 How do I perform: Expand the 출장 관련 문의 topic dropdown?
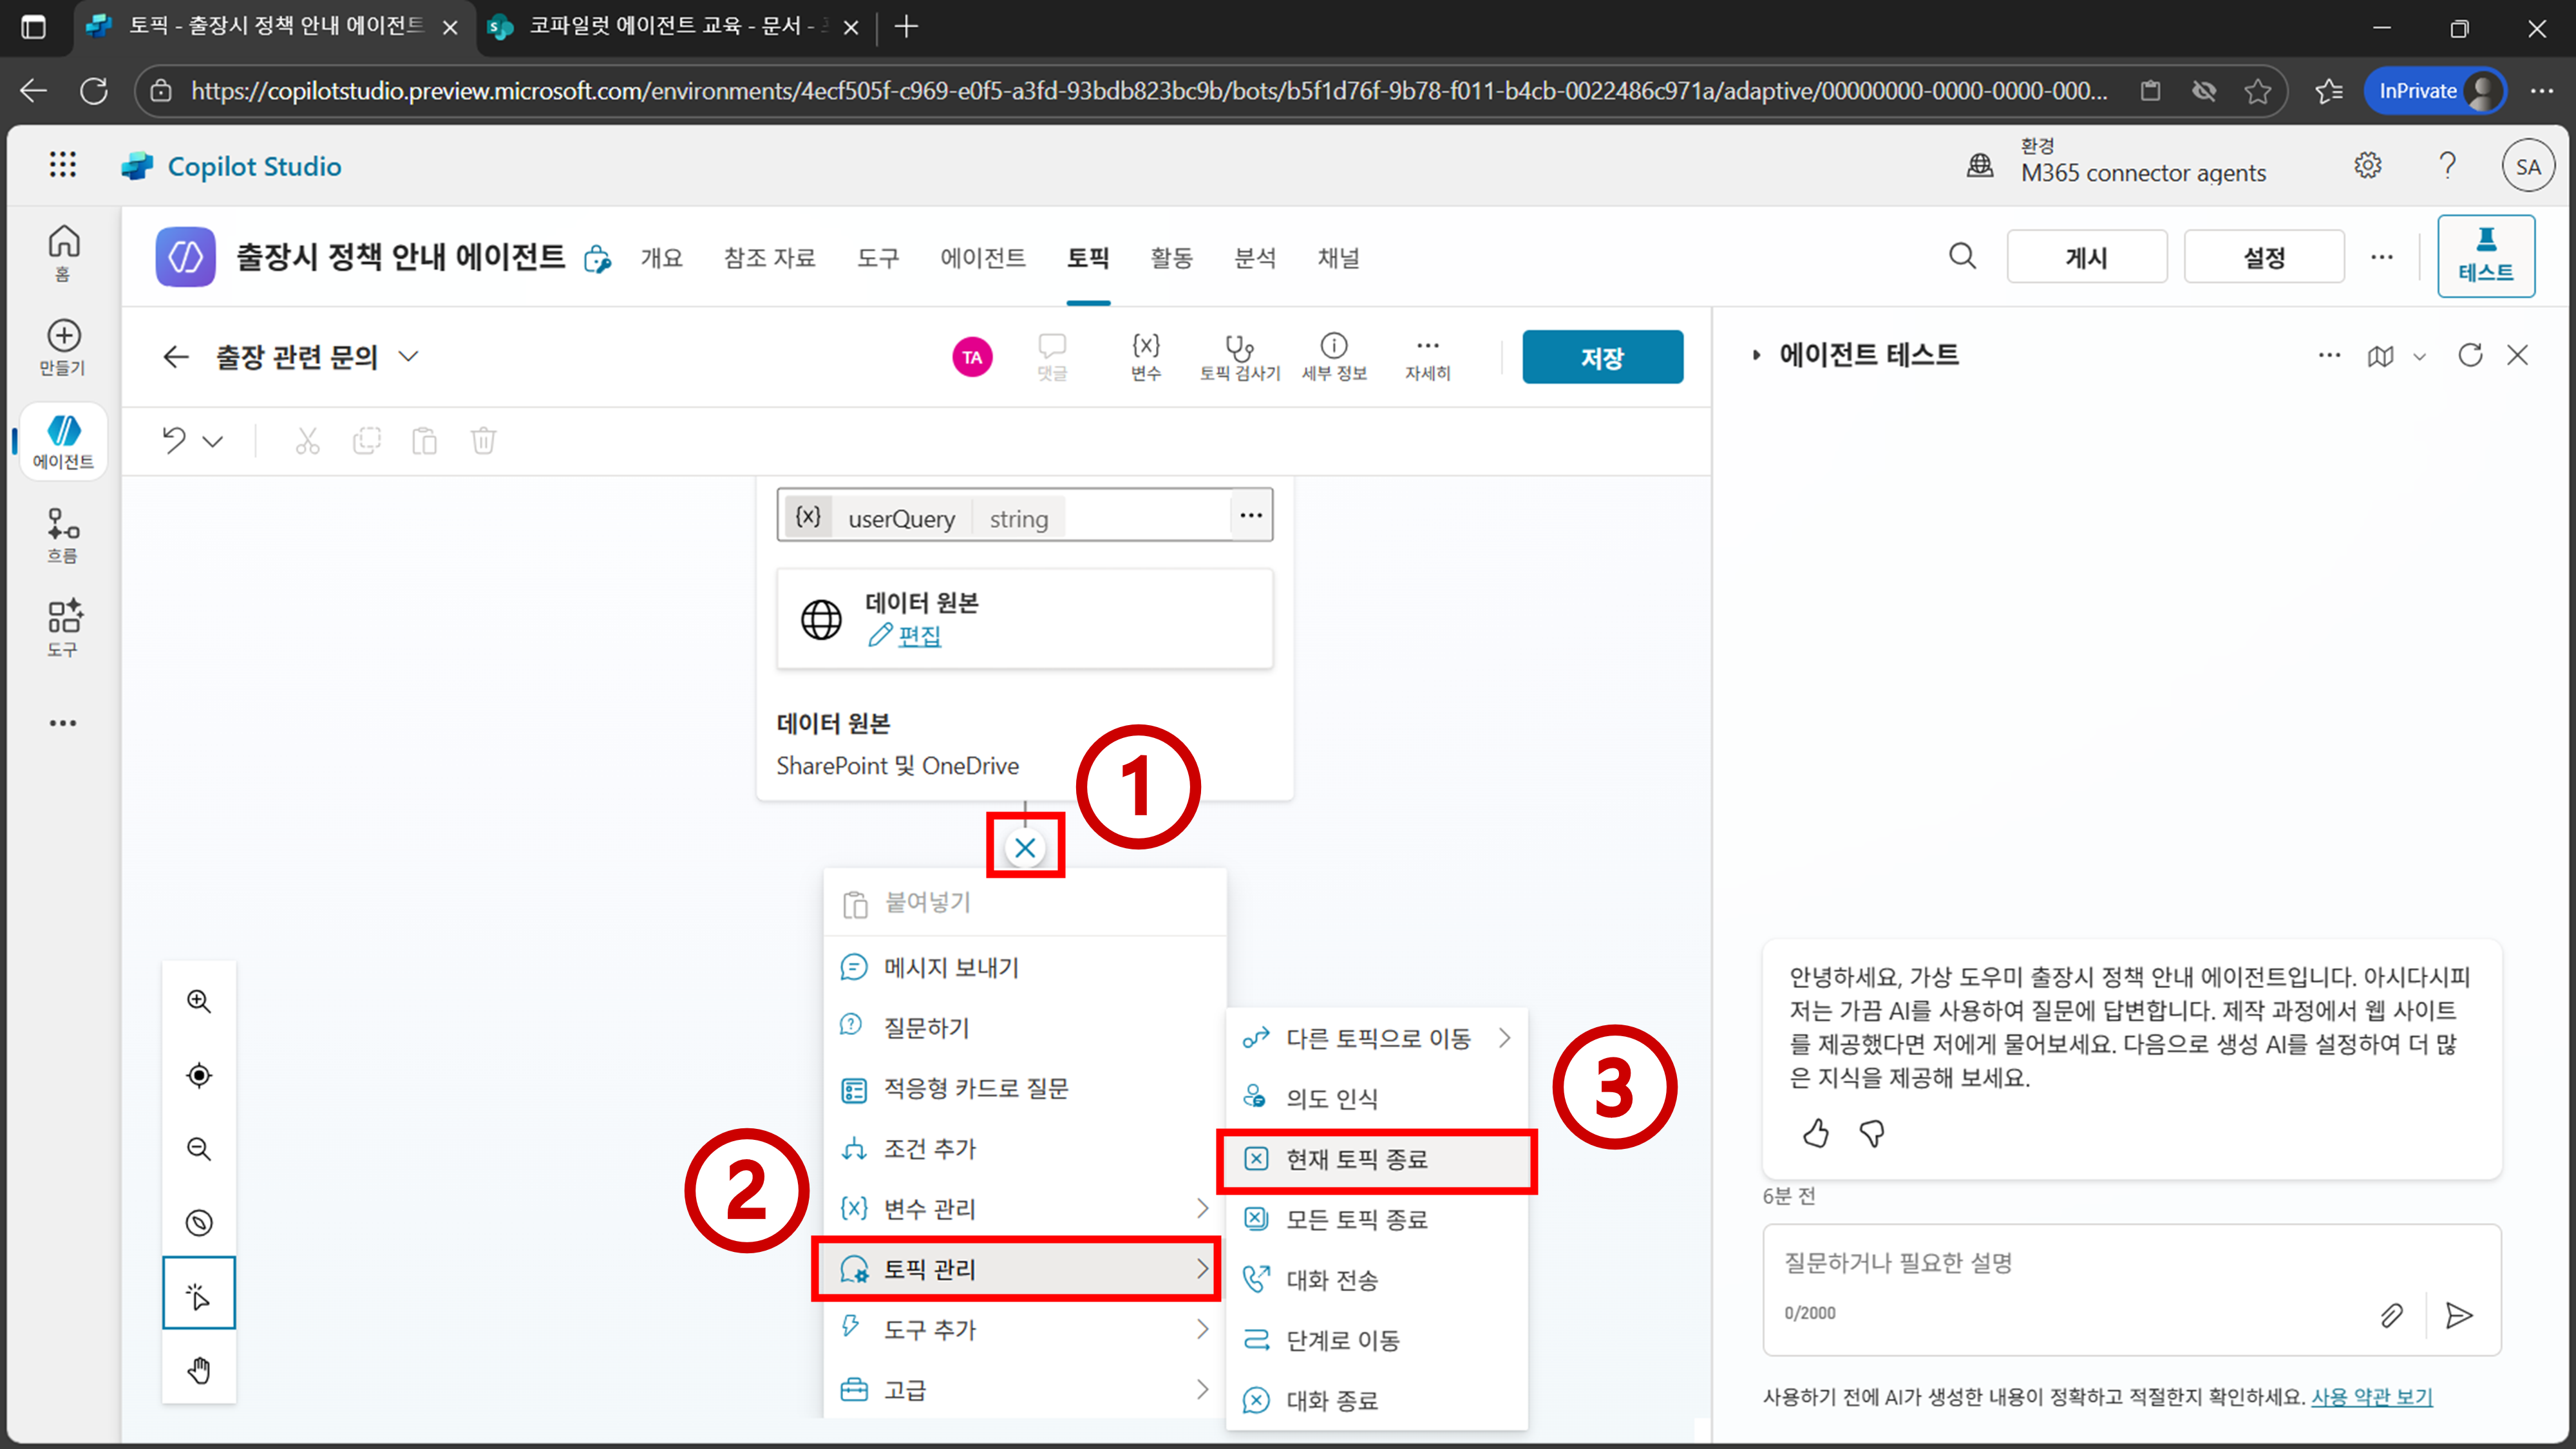[408, 356]
